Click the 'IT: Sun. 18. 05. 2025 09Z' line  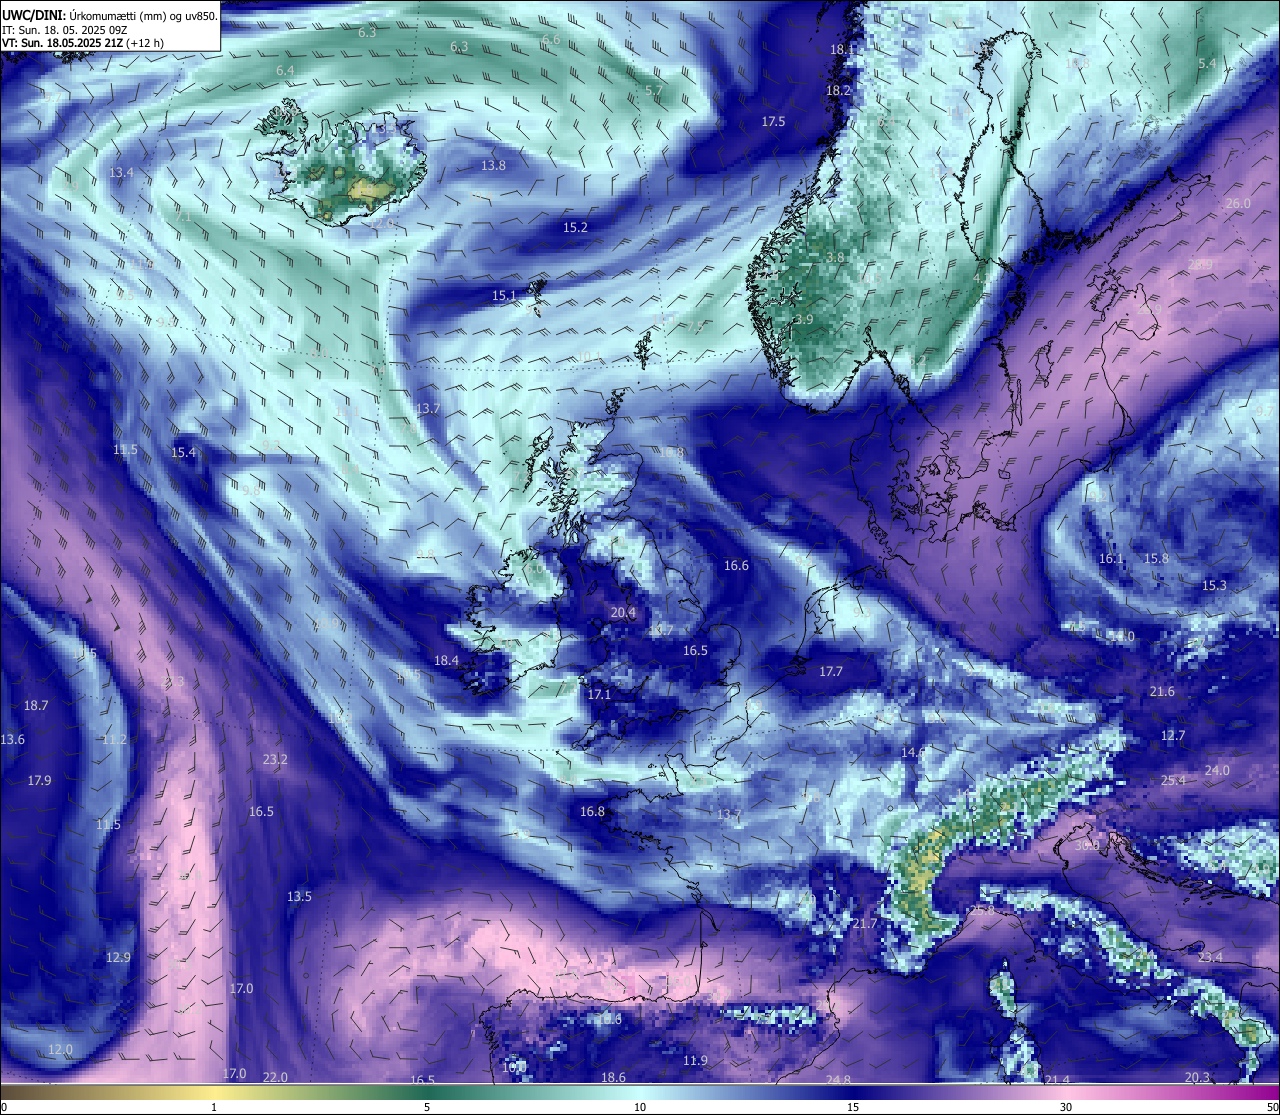pos(65,29)
